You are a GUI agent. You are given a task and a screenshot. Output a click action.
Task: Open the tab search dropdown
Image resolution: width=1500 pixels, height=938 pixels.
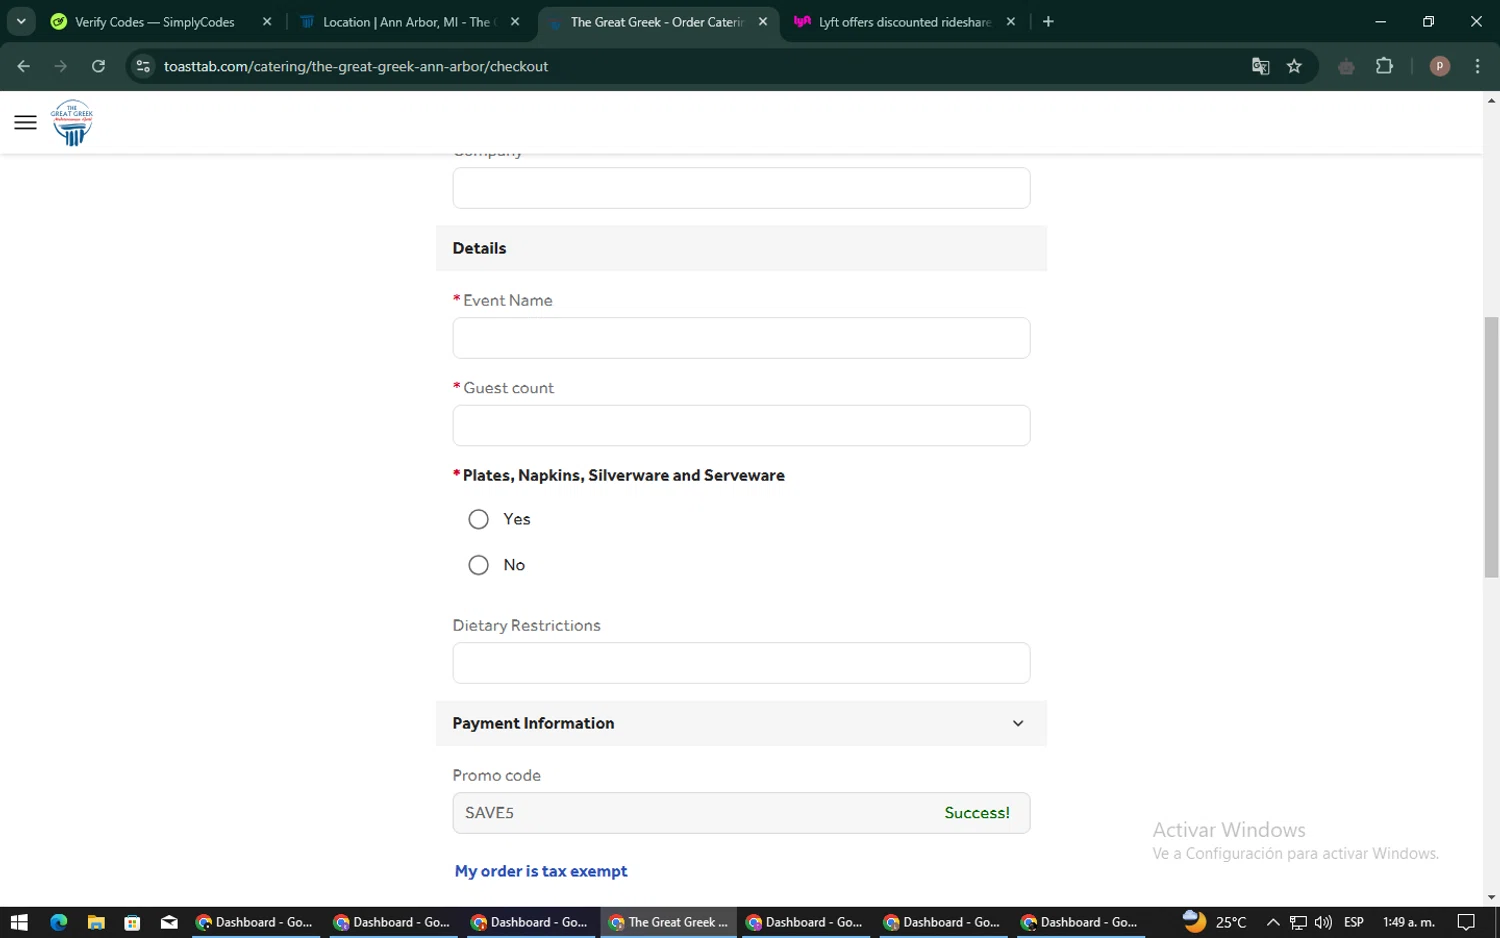pos(21,22)
